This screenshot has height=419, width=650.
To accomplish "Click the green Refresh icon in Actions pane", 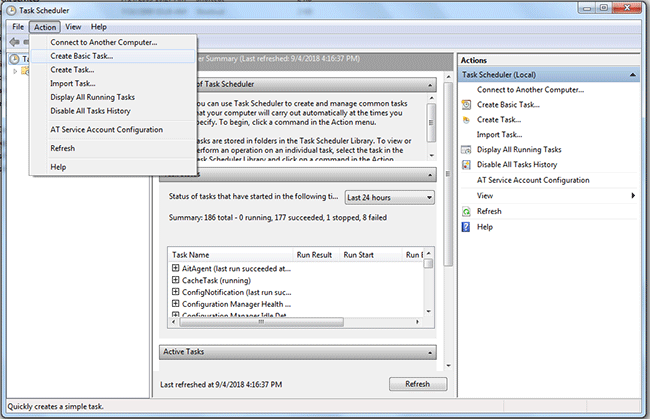I will [467, 212].
